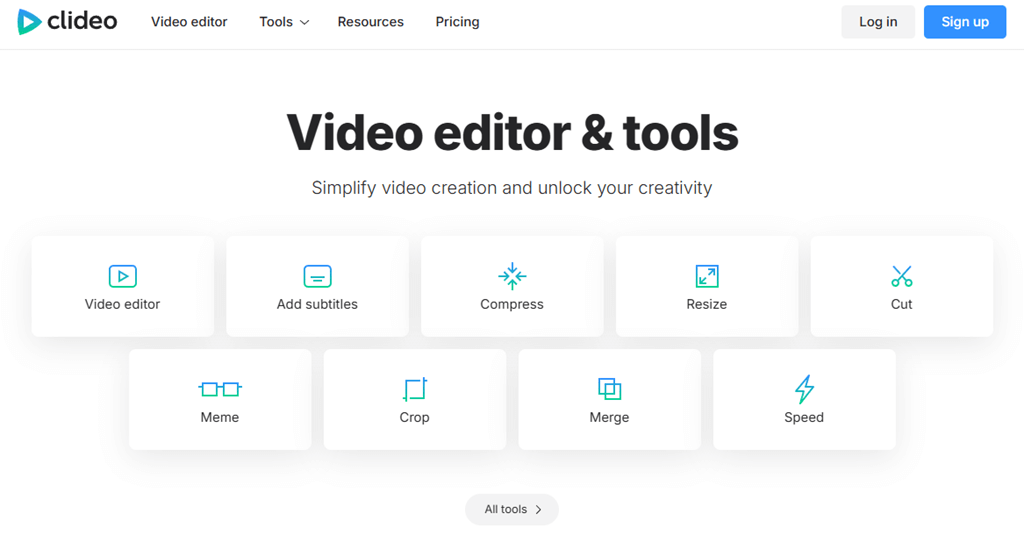Select the Merge overlapping squares icon
The width and height of the screenshot is (1024, 535).
[x=609, y=389]
